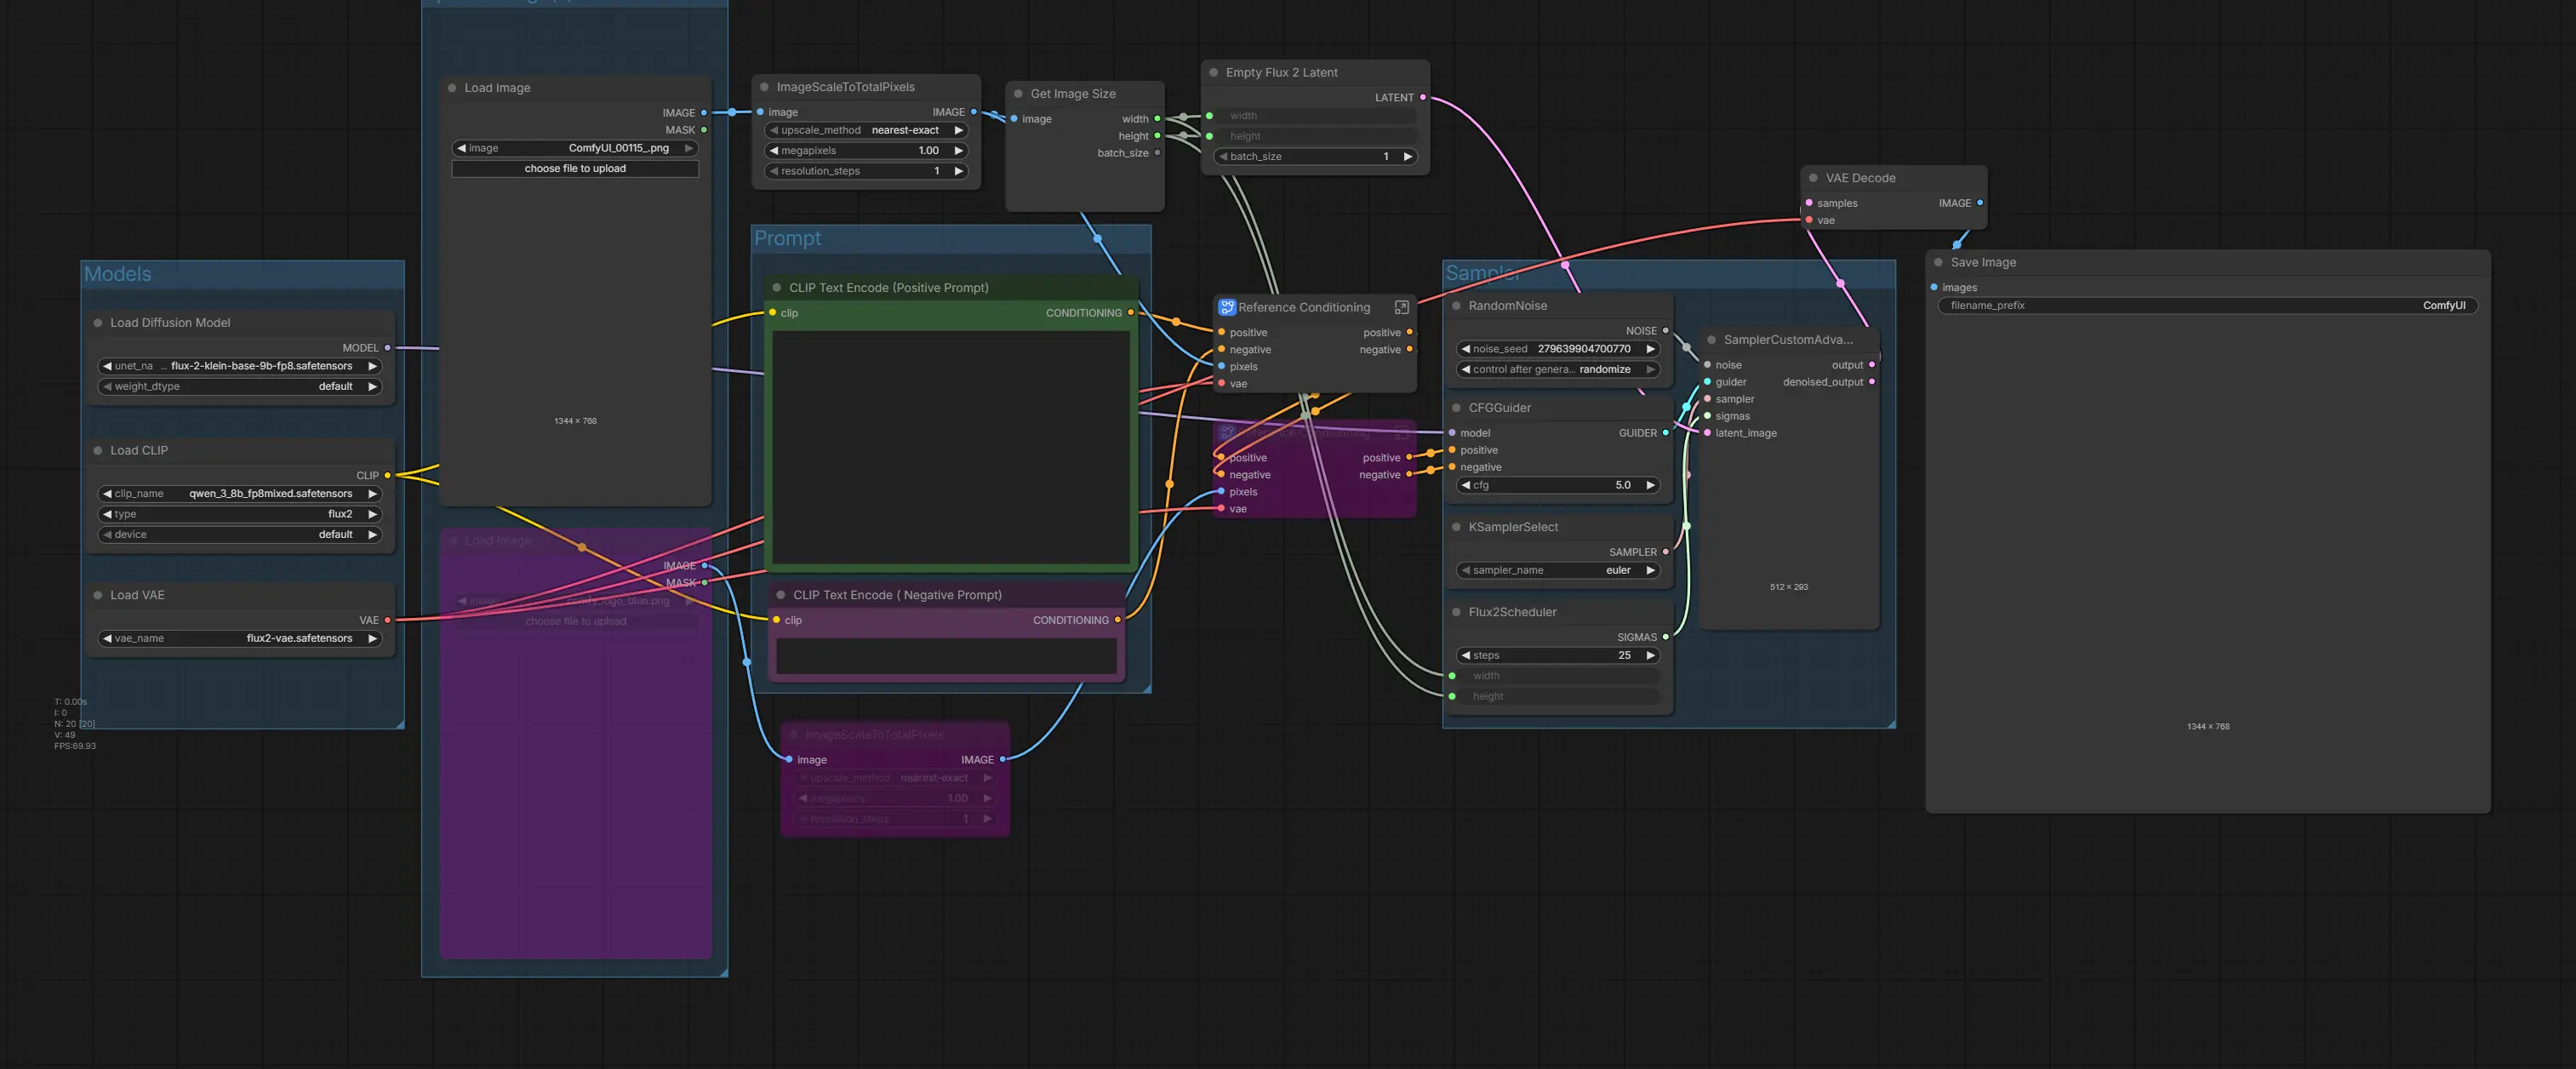
Task: Click the megapixels 1.00 value slider
Action: (x=865, y=151)
